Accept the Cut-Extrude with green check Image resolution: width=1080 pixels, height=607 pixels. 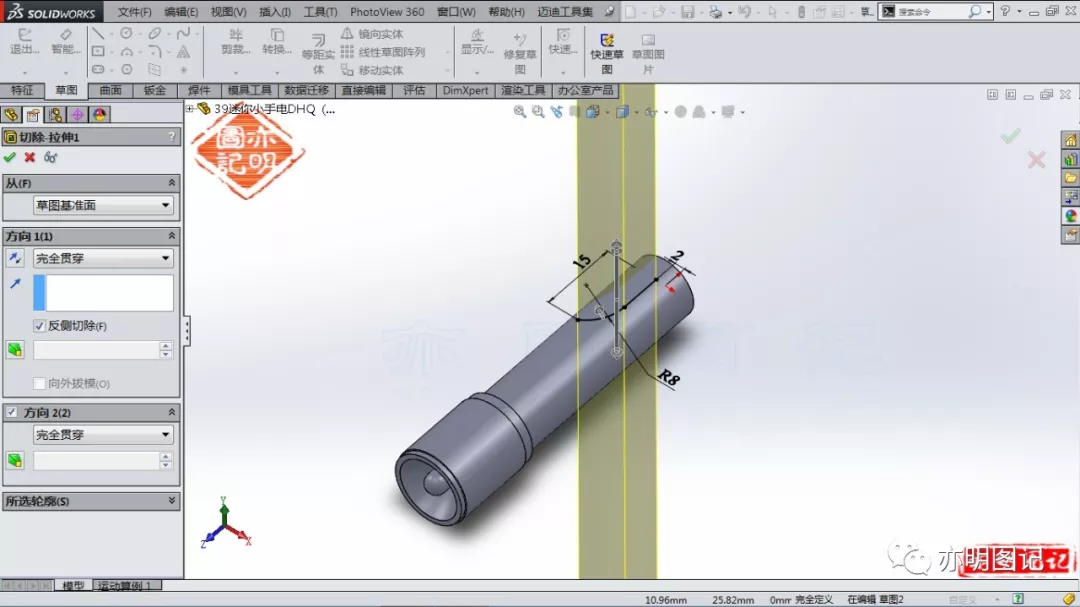coord(10,157)
